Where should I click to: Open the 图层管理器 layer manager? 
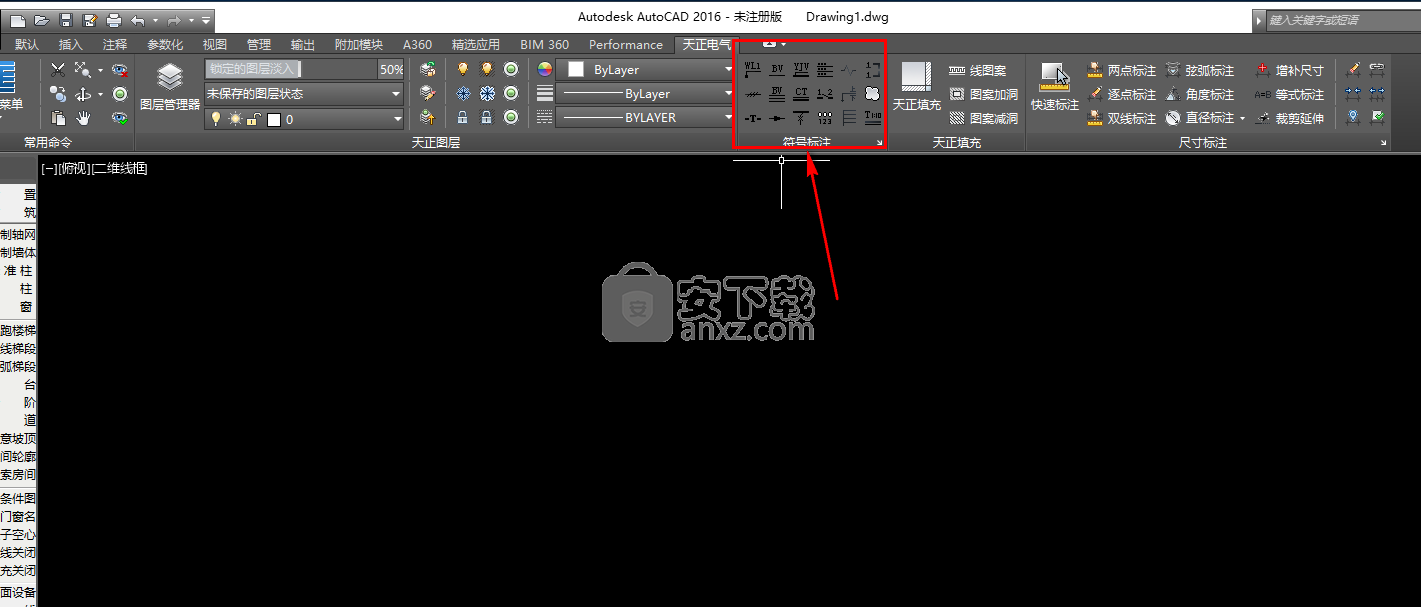pos(170,86)
